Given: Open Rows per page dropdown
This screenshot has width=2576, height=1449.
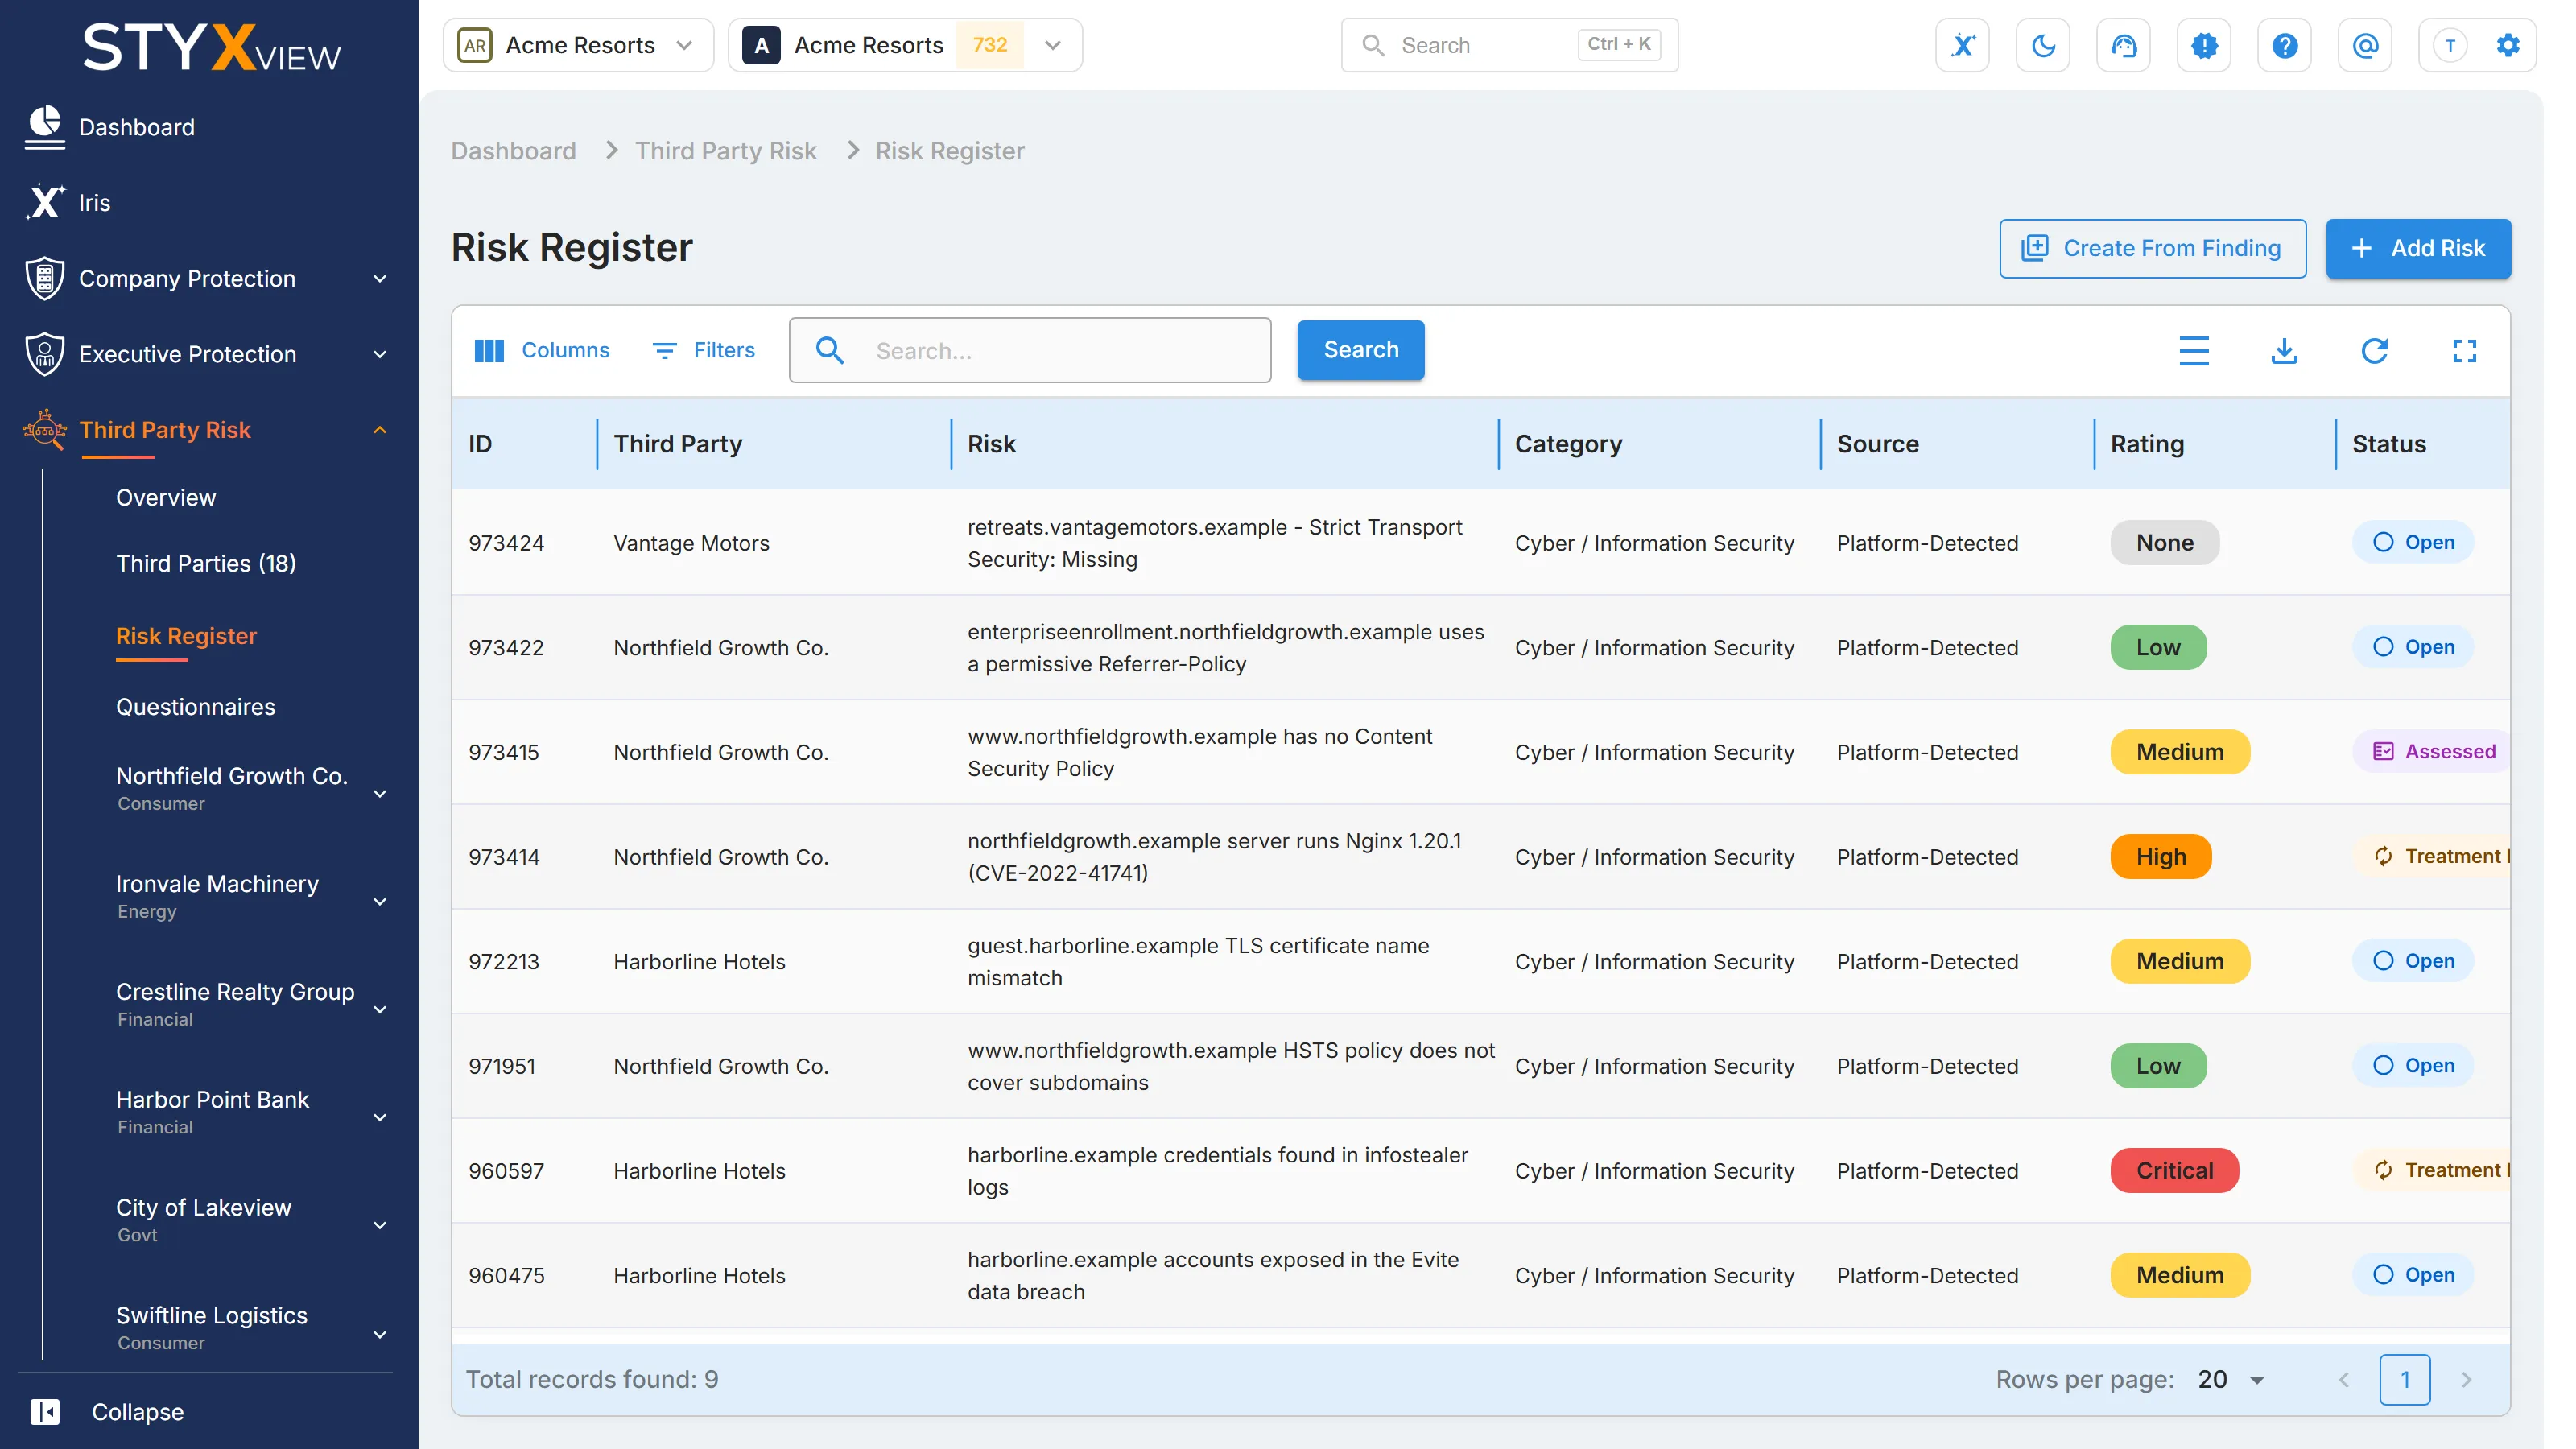Looking at the screenshot, I should point(2232,1380).
